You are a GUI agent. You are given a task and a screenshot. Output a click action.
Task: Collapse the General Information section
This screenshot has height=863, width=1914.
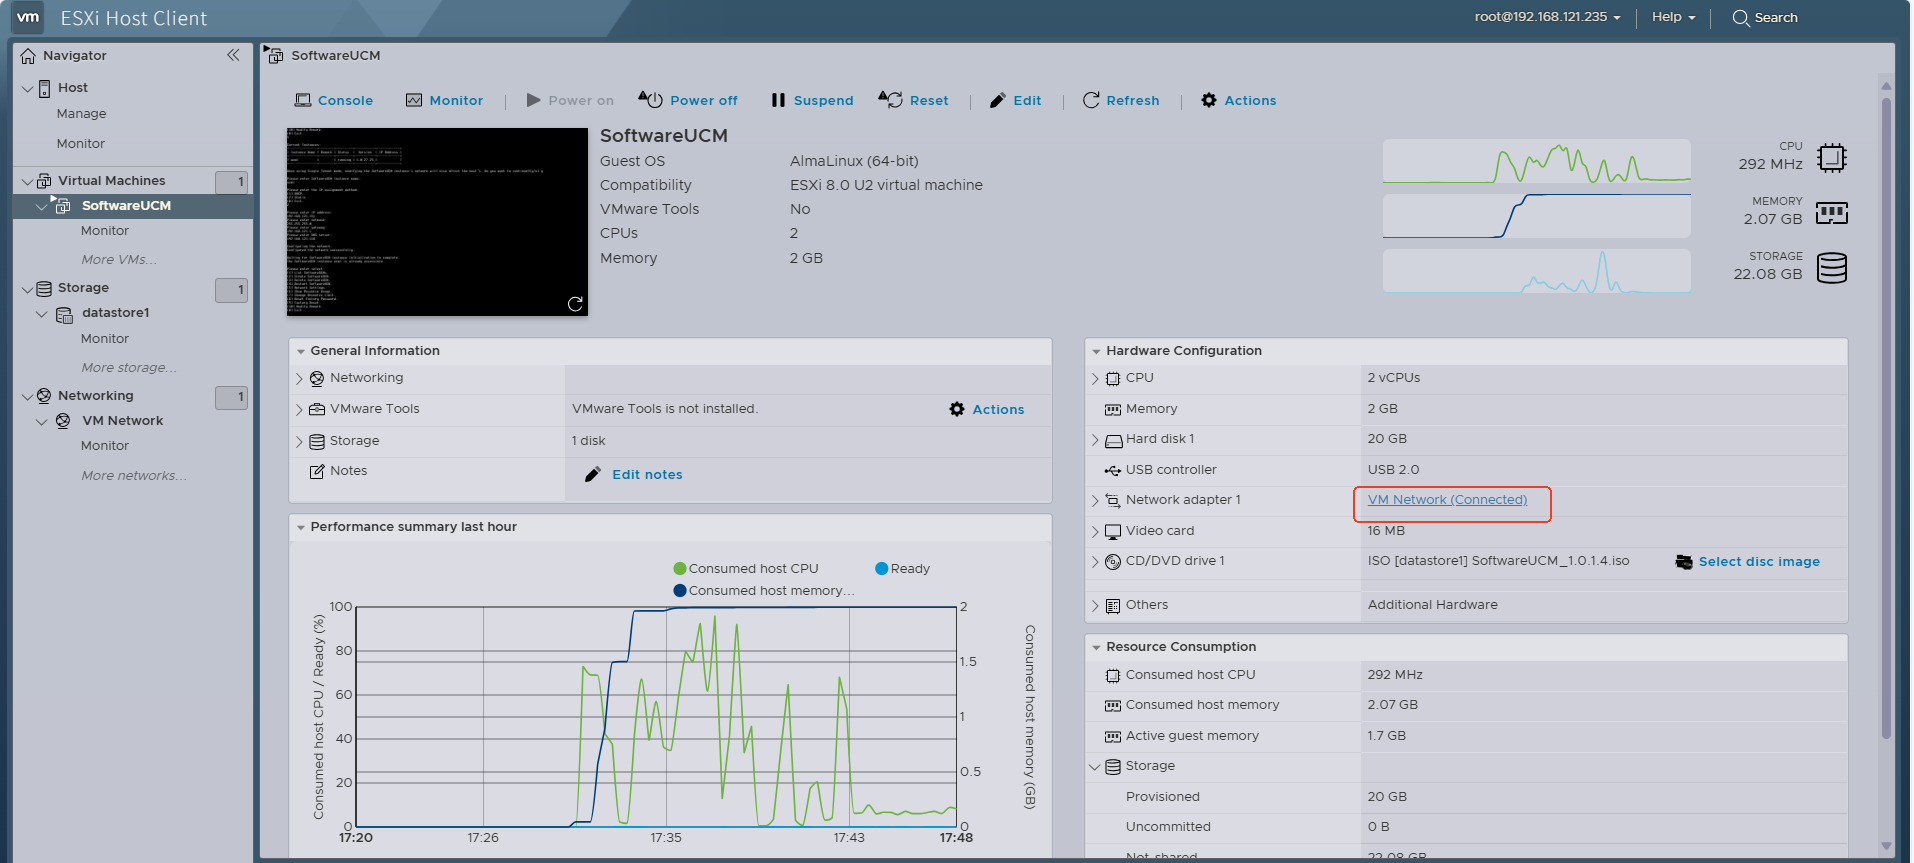[x=300, y=351]
